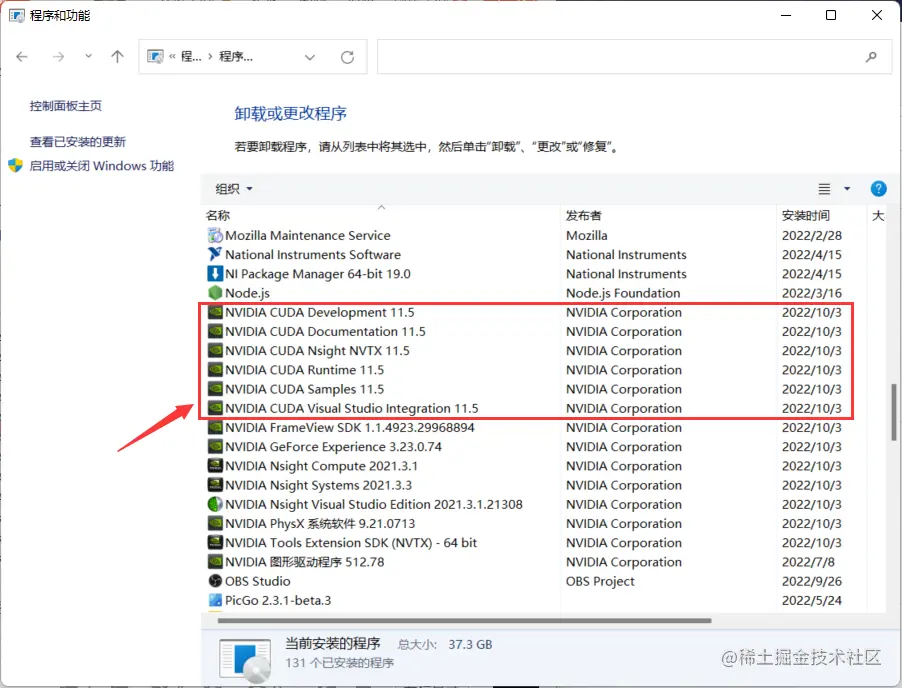
Task: Change view with the list view icon
Action: tap(824, 189)
